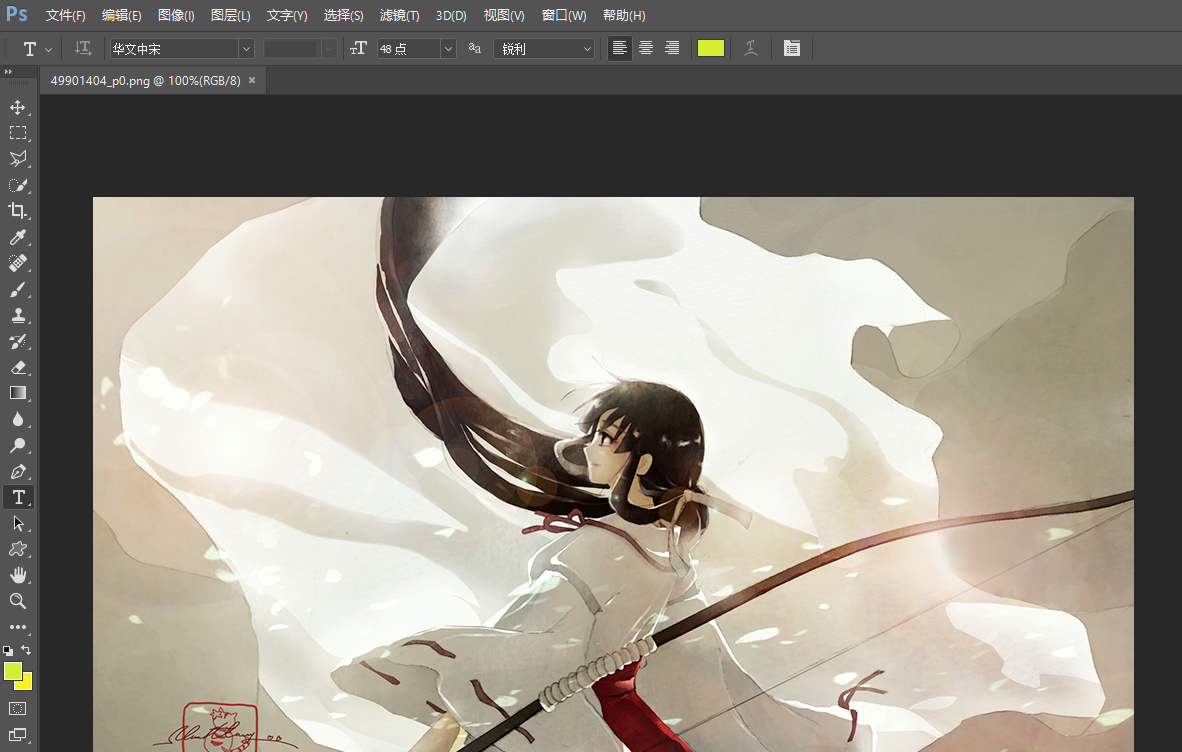1182x752 pixels.
Task: Open the 华文中宋 font family dropdown
Action: point(246,49)
